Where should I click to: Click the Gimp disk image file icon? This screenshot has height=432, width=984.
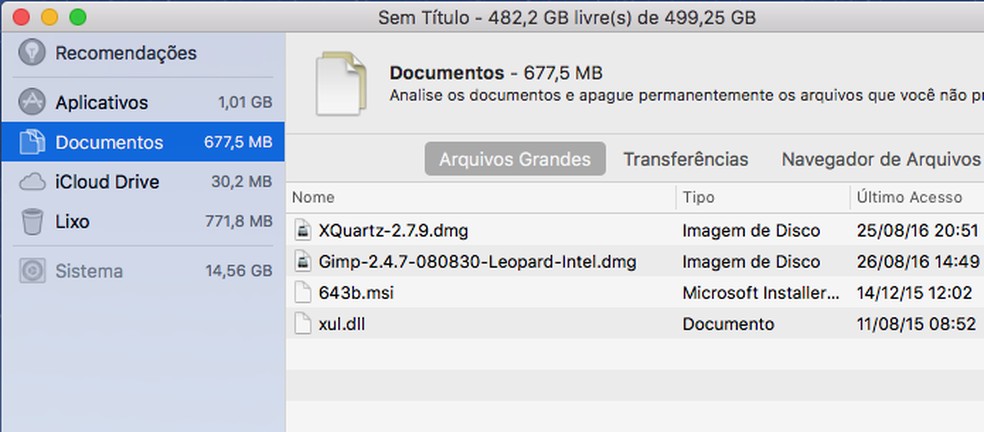tap(304, 262)
